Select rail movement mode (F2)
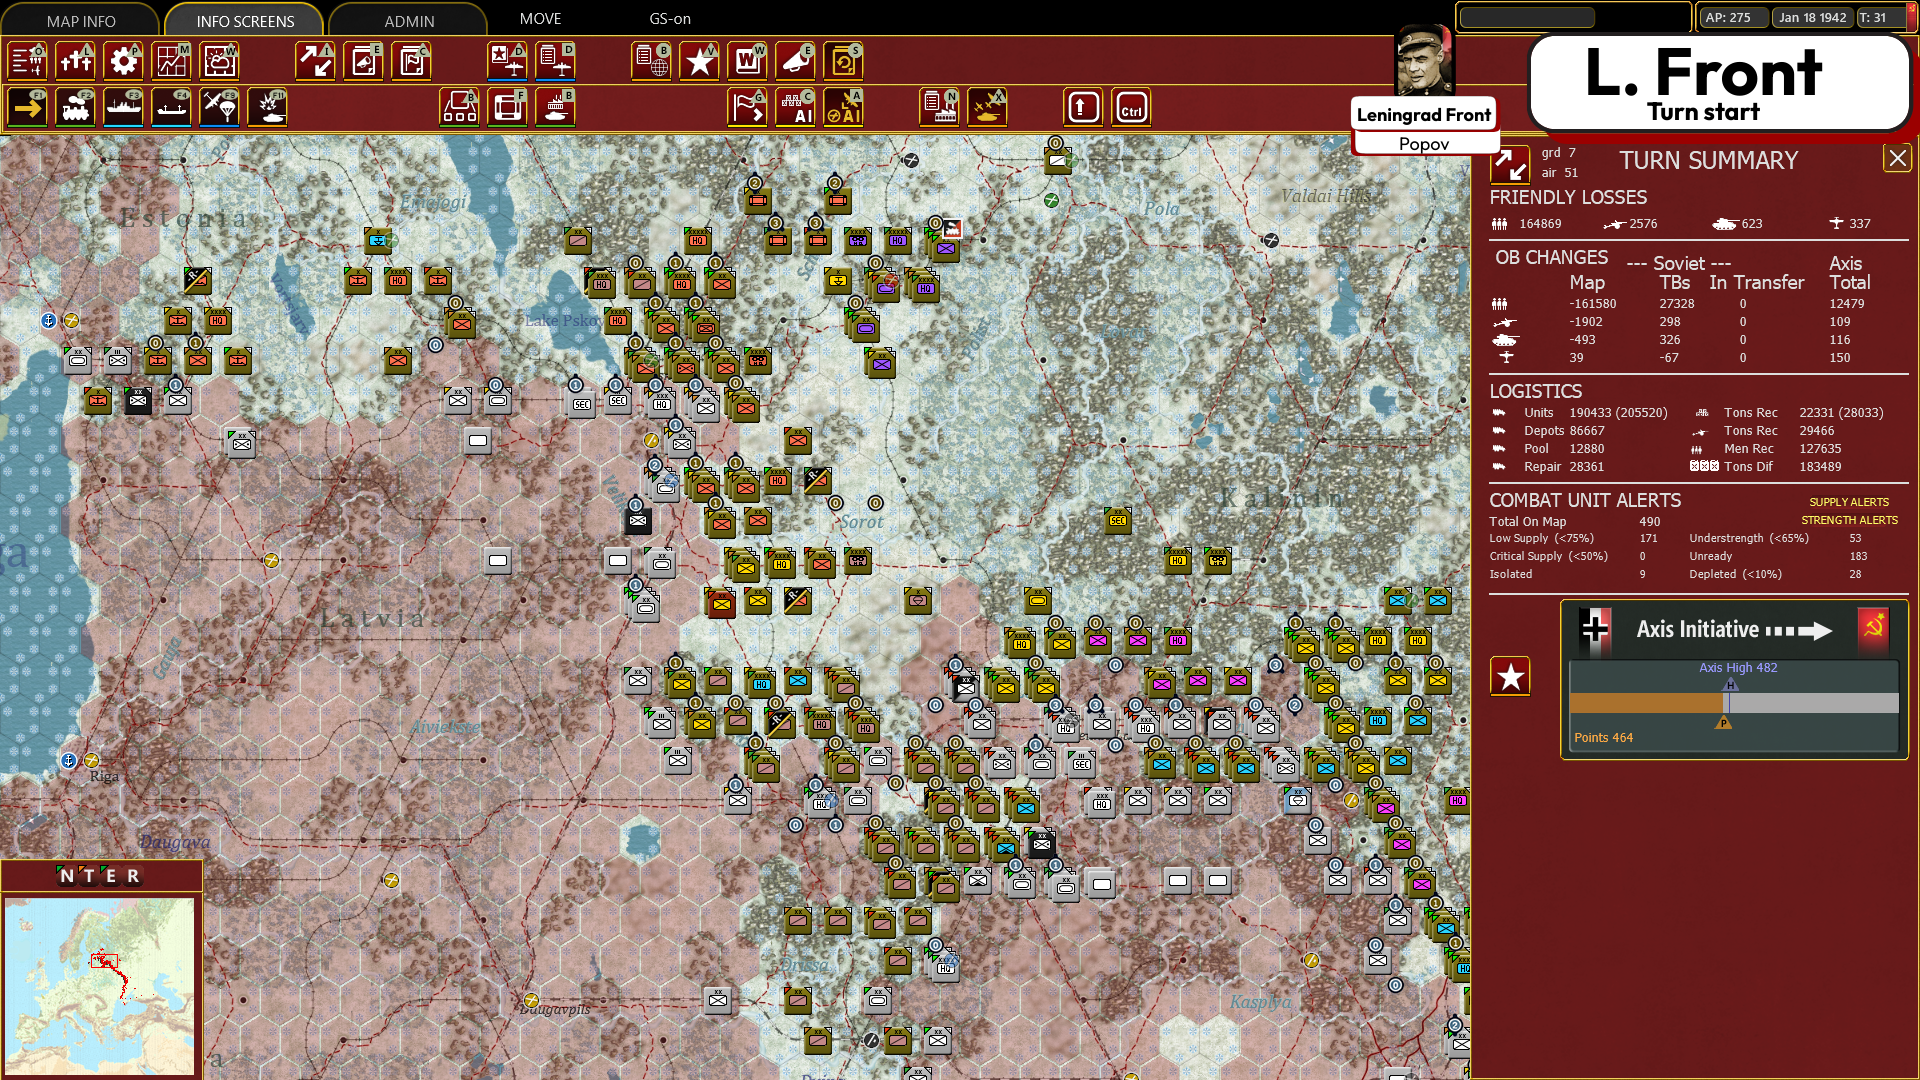The height and width of the screenshot is (1080, 1920). [76, 108]
